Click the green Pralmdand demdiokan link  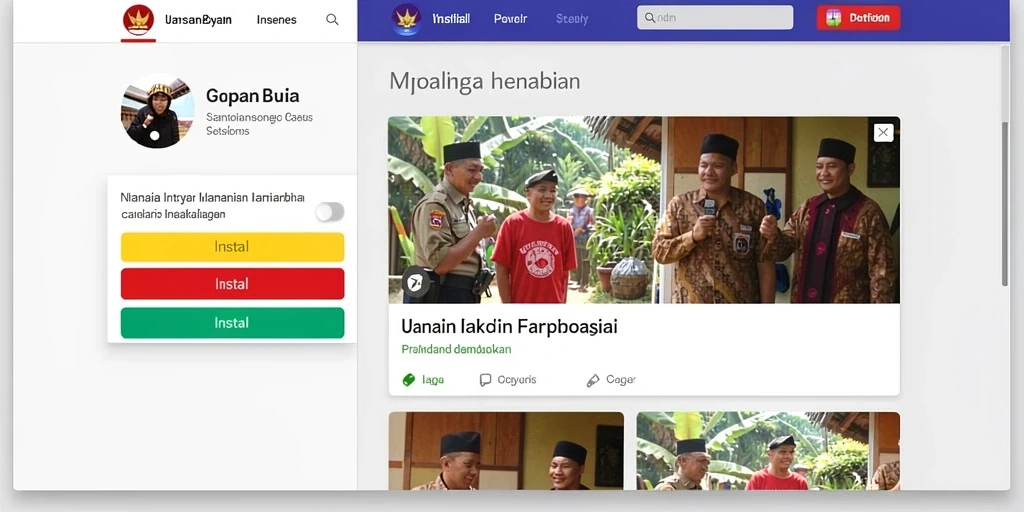coord(456,349)
